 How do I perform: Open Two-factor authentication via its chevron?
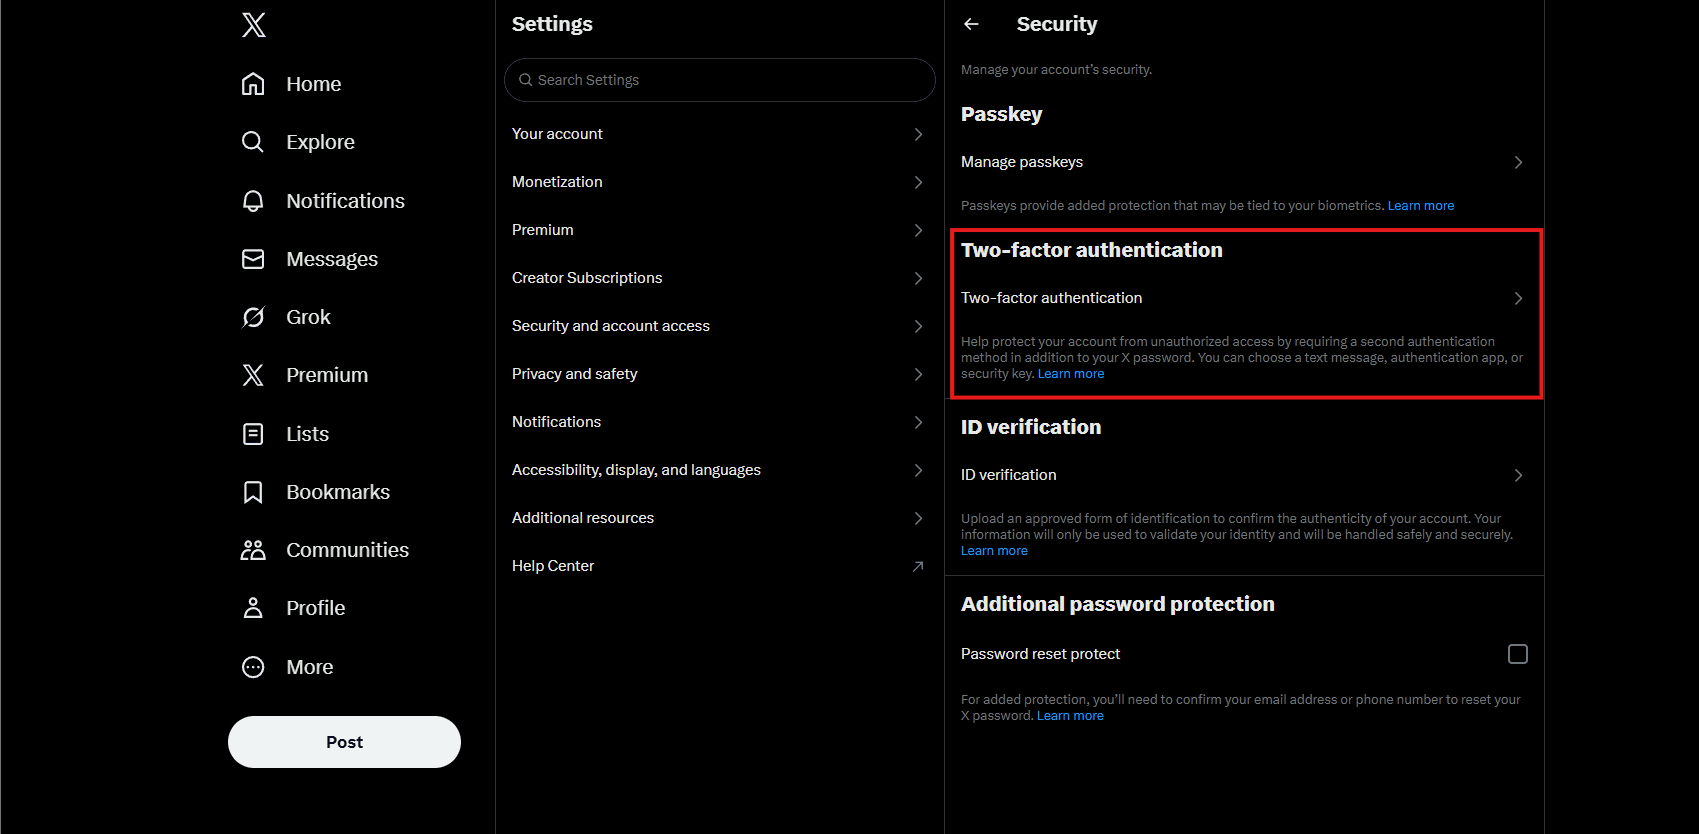pyautogui.click(x=1517, y=297)
